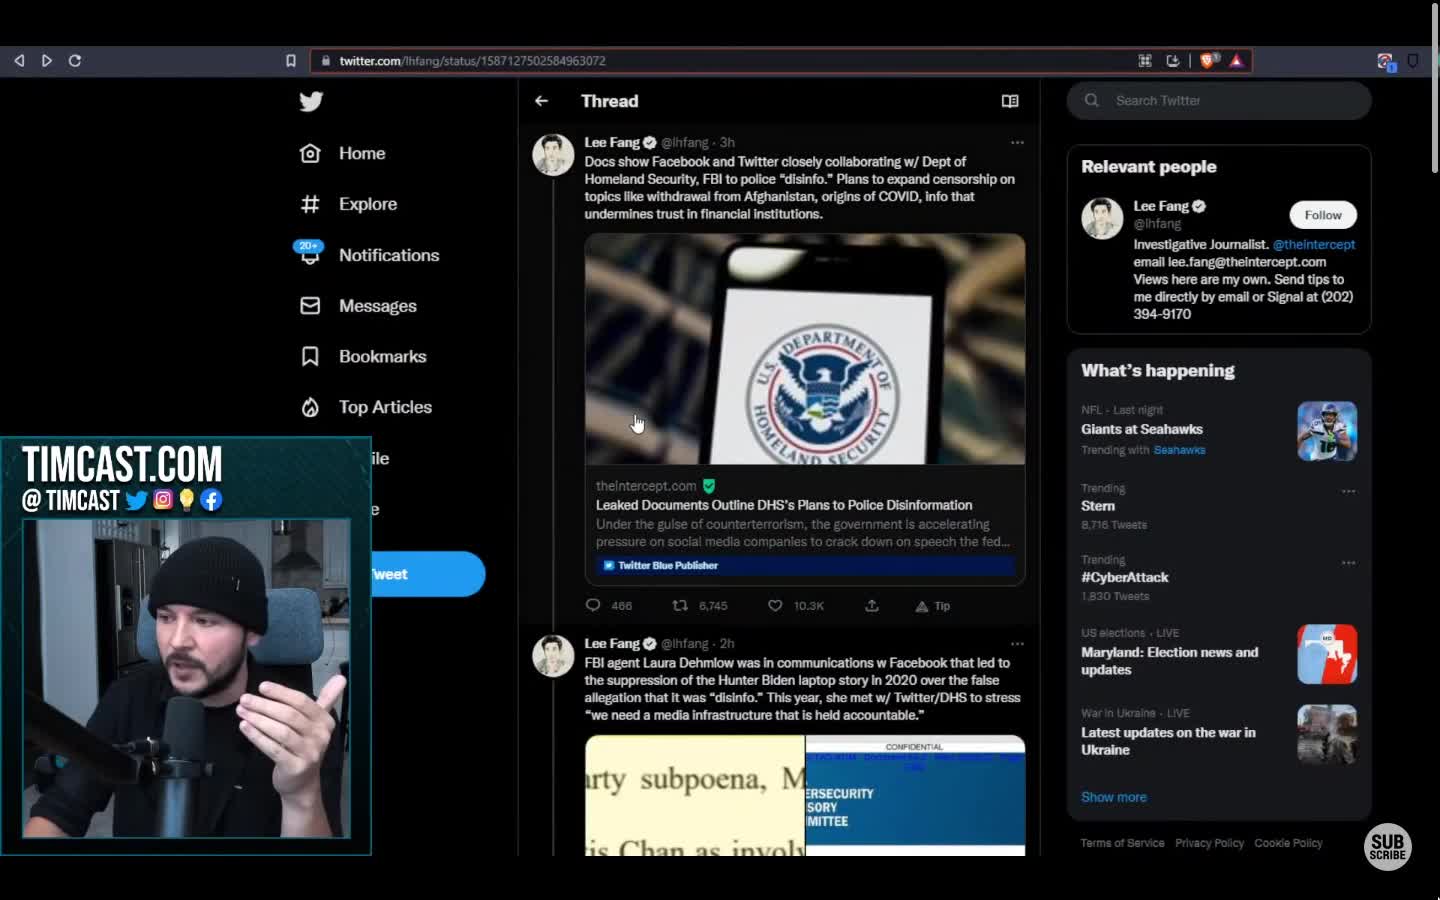Image resolution: width=1440 pixels, height=900 pixels.
Task: Open @theintercept link in bio
Action: (1313, 244)
